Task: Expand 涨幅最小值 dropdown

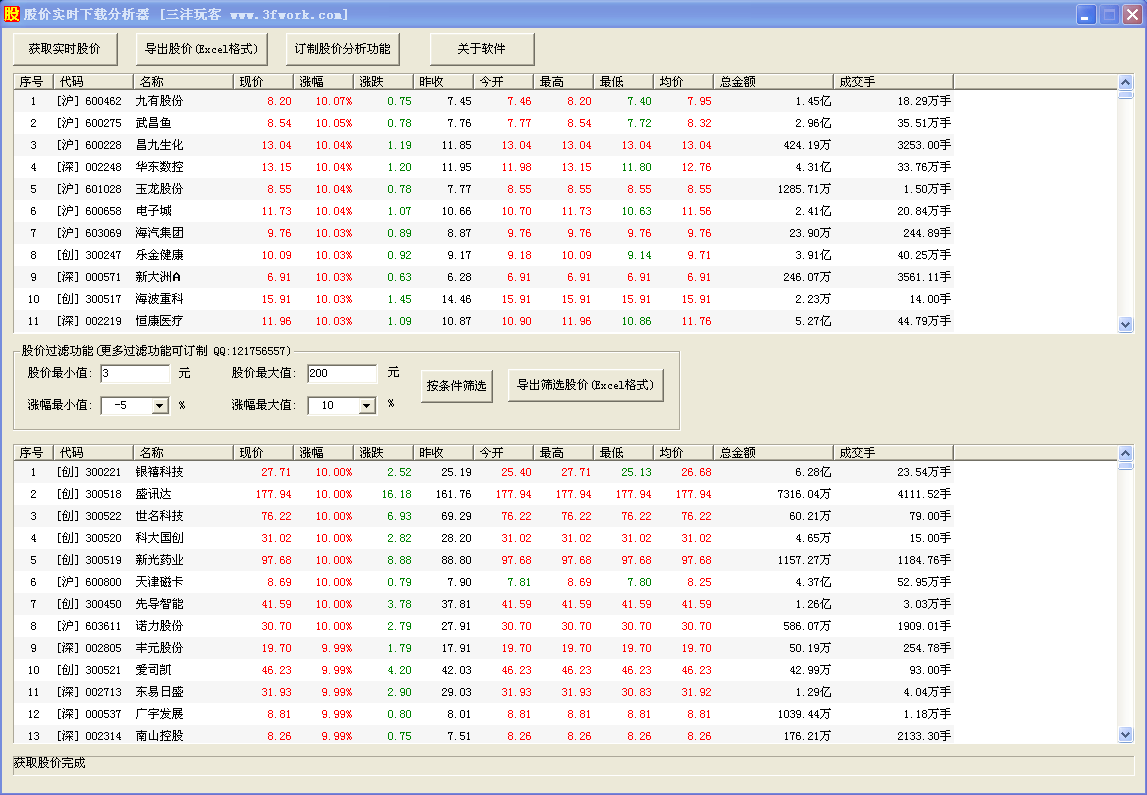Action: click(x=160, y=406)
